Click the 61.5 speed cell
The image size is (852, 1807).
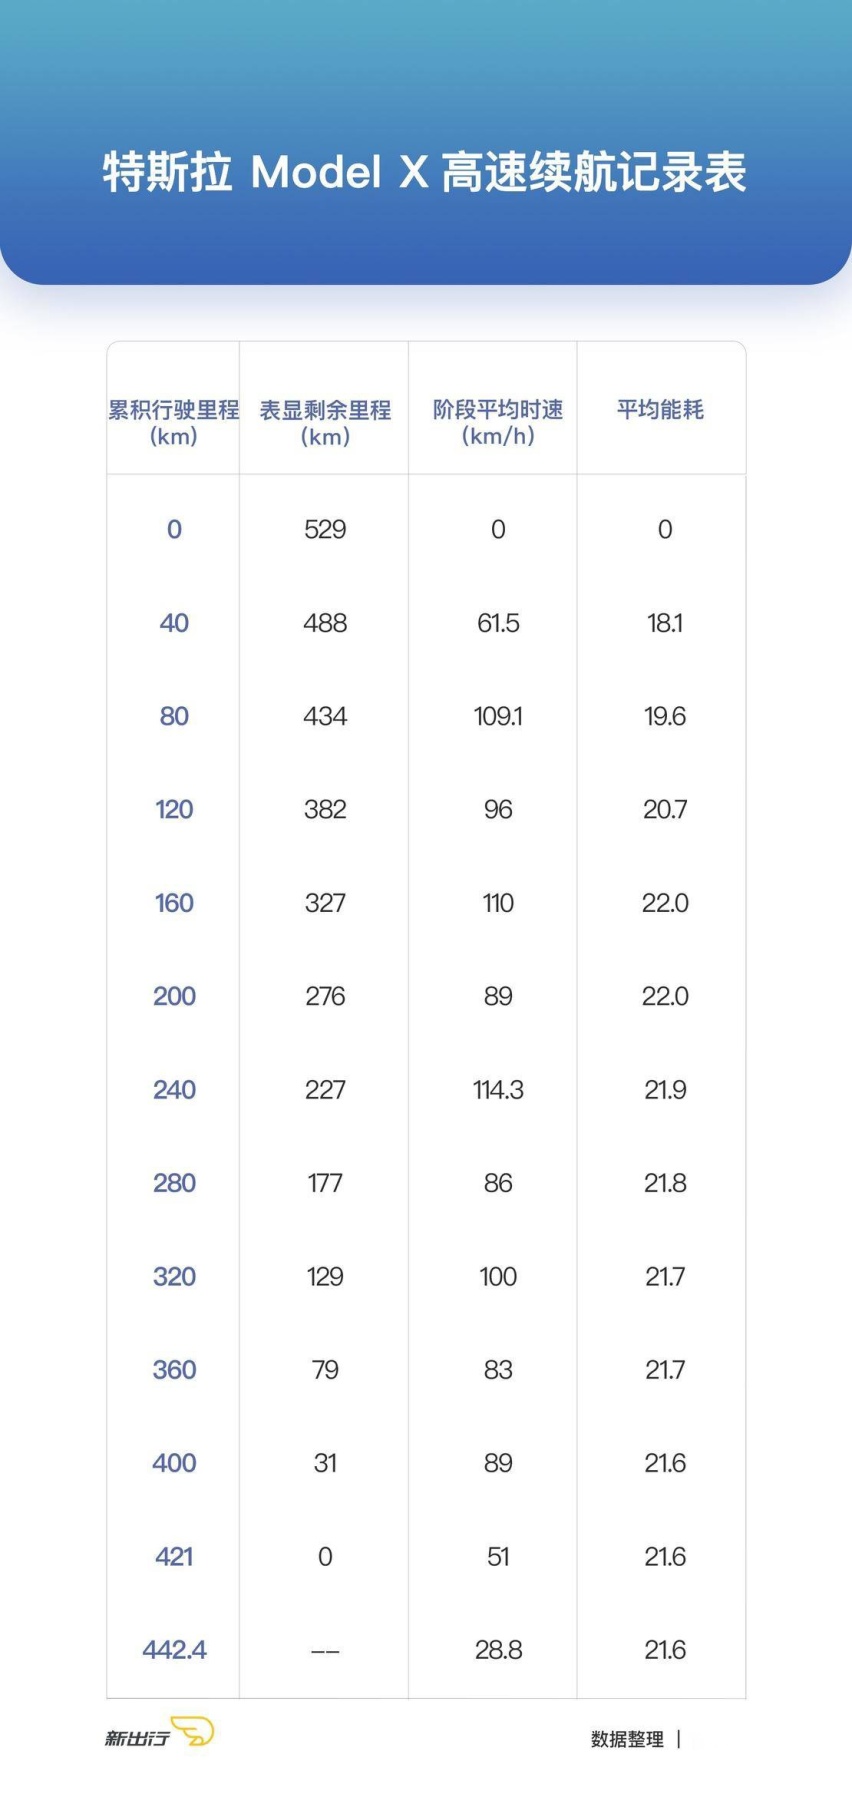(498, 623)
